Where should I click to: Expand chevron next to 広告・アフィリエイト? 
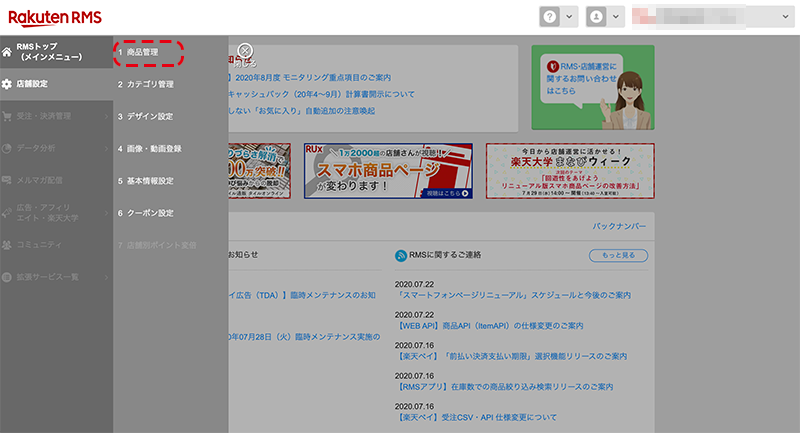106,213
